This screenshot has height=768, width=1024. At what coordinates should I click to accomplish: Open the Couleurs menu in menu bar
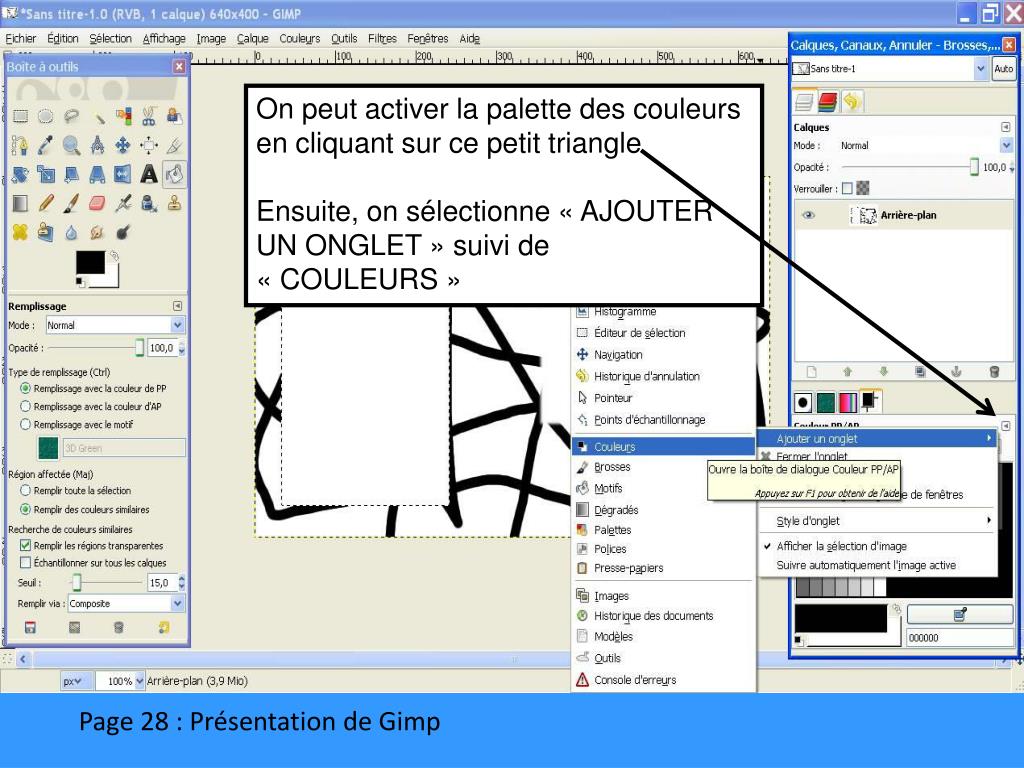pyautogui.click(x=300, y=39)
